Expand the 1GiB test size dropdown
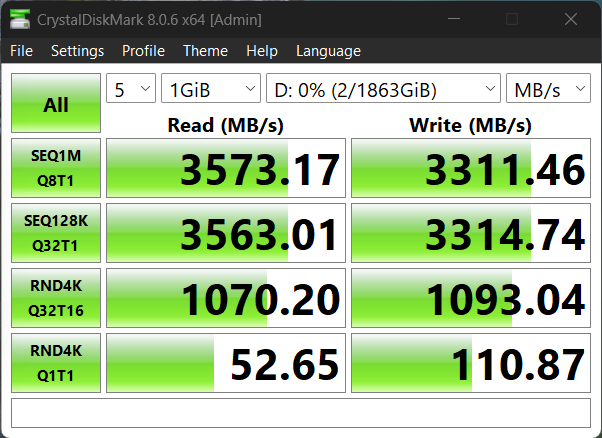This screenshot has width=602, height=438. (210, 90)
